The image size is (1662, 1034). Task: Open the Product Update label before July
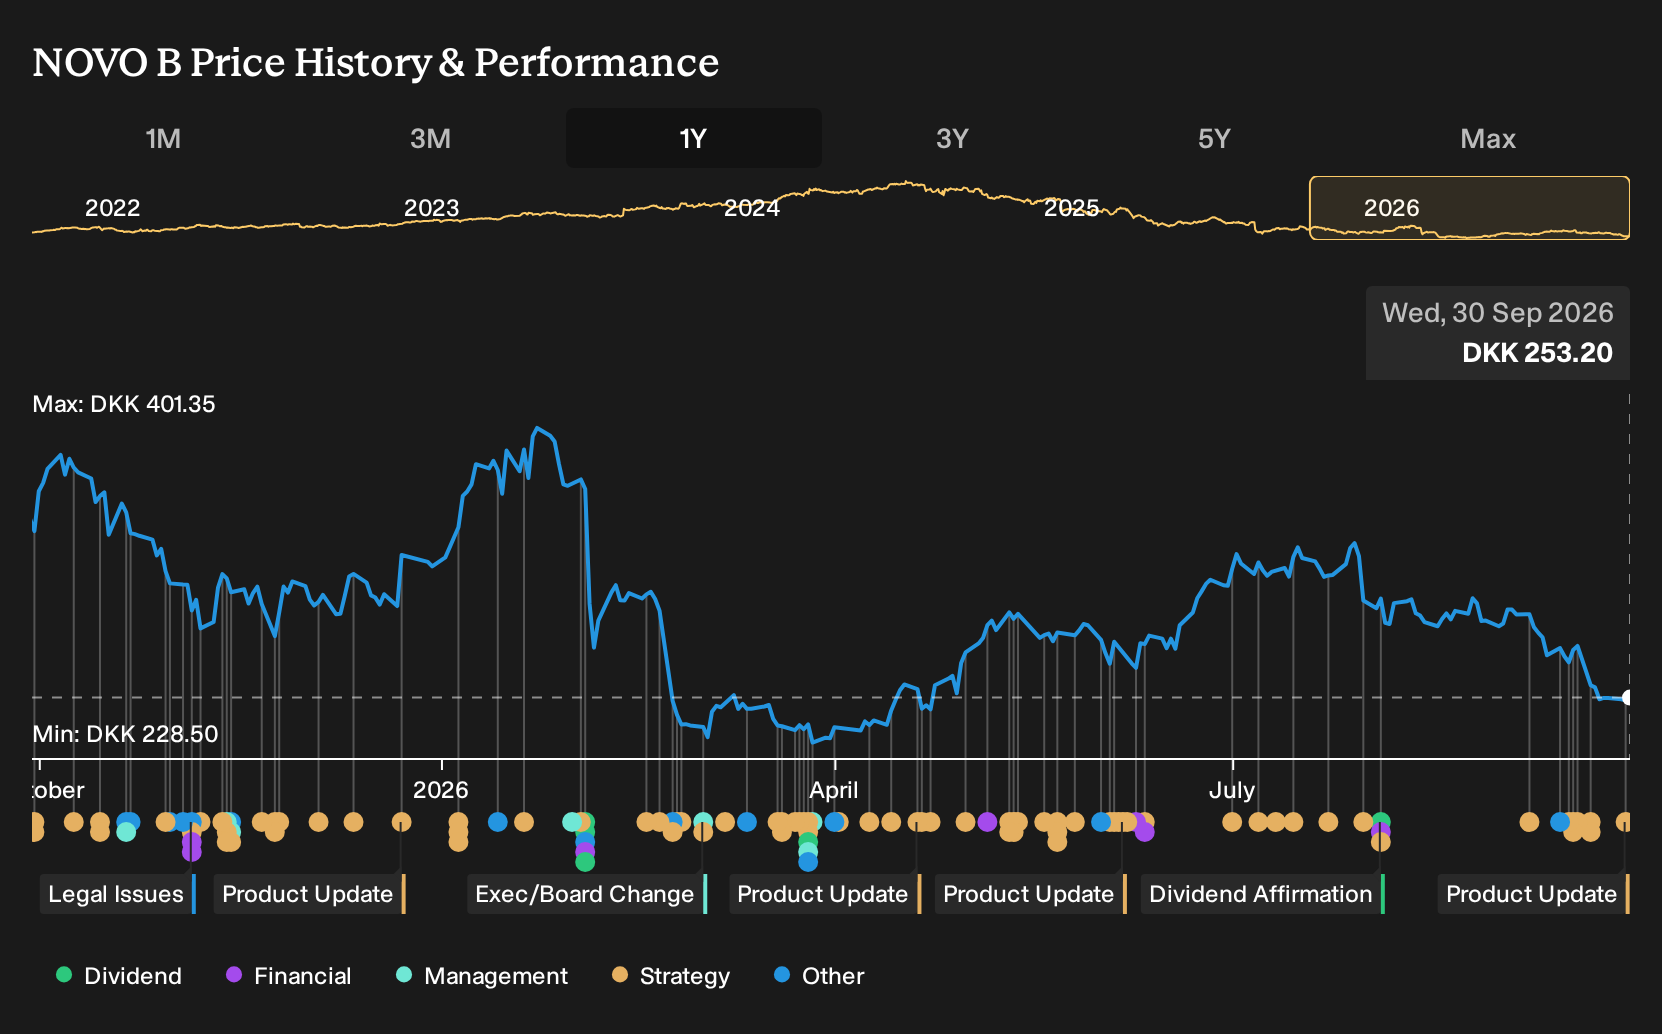[1031, 894]
